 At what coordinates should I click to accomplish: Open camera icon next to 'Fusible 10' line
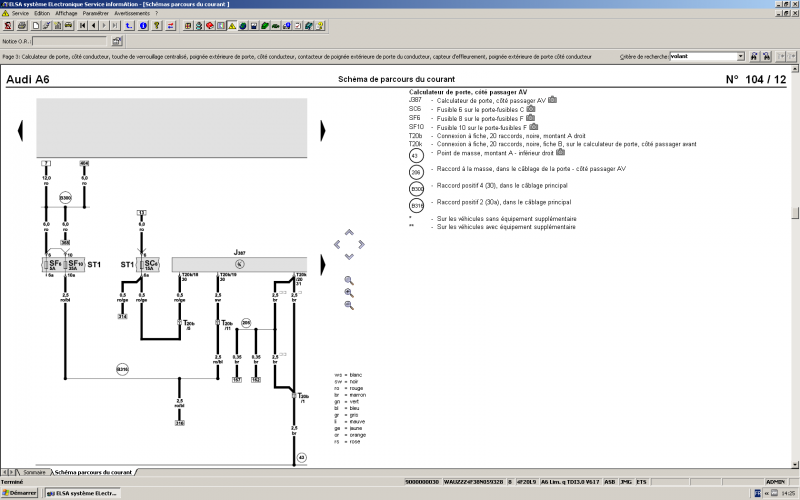(533, 127)
